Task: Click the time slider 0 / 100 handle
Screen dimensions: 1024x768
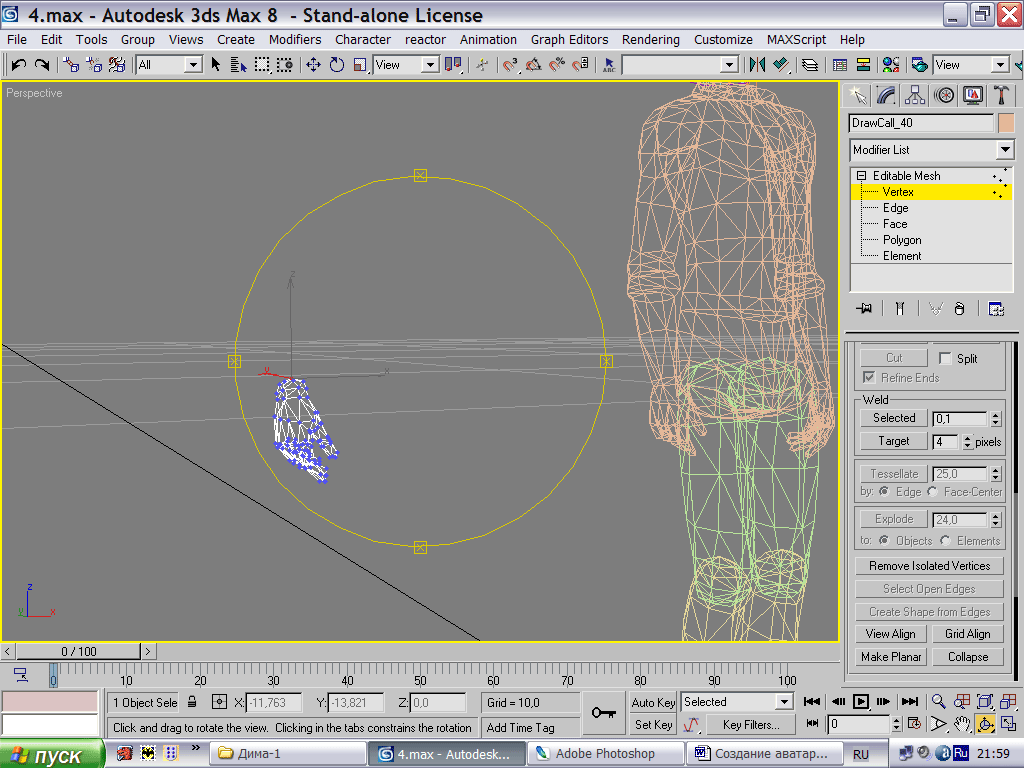Action: click(x=78, y=651)
